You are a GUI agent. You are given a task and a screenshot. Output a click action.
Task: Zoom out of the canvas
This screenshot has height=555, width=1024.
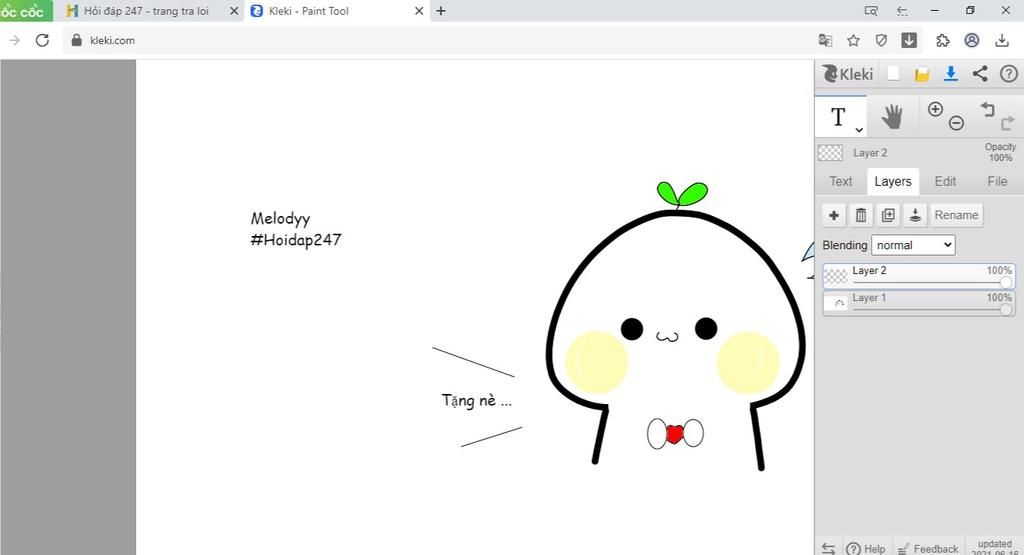click(956, 123)
